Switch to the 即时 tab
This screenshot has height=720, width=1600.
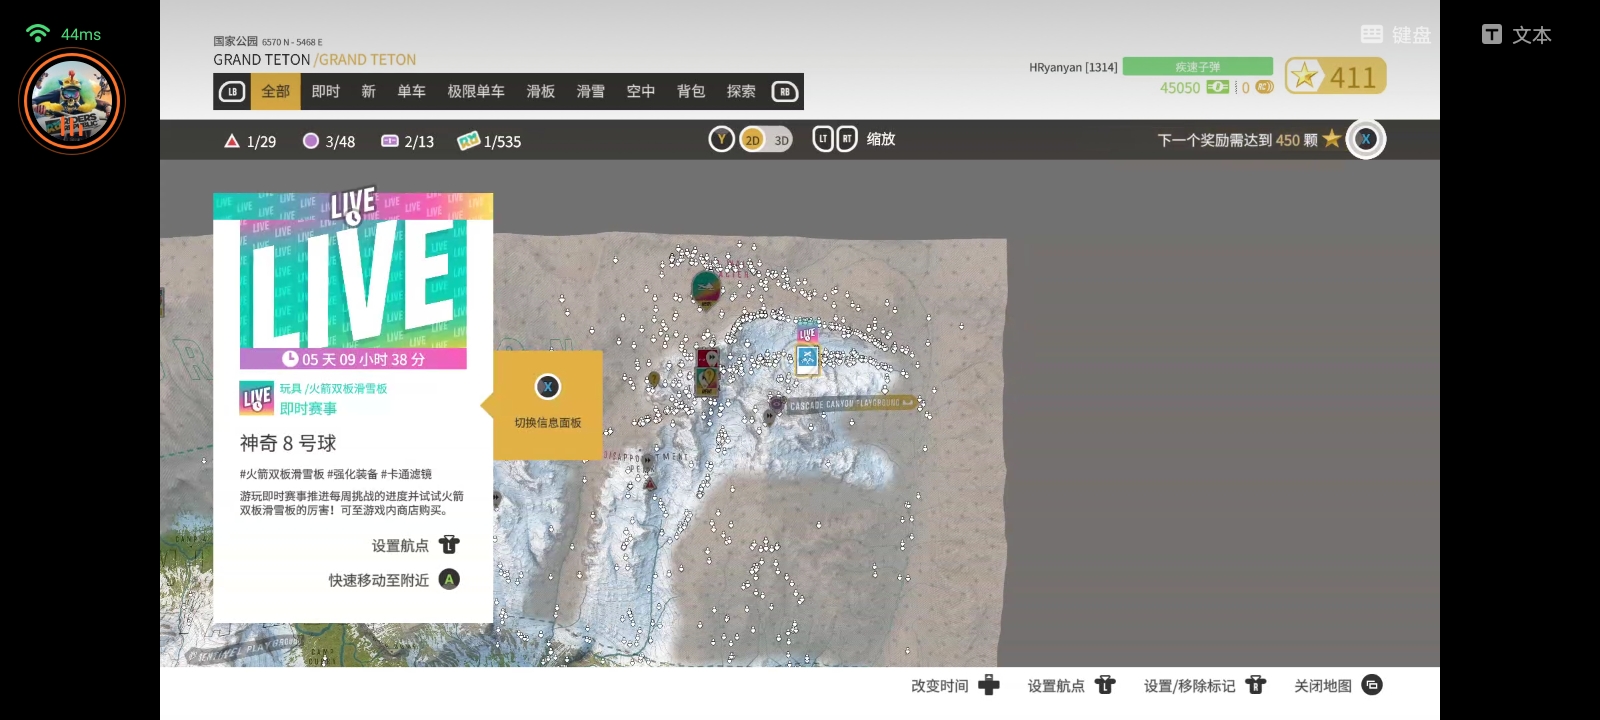[x=326, y=92]
